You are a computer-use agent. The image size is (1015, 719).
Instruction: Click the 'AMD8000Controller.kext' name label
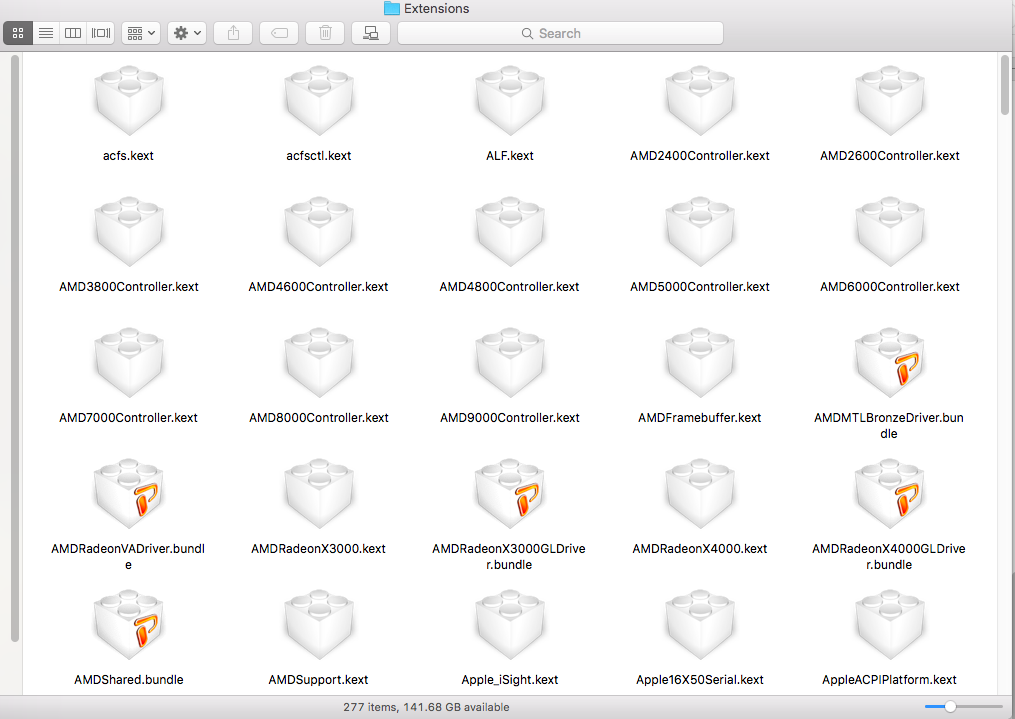tap(319, 417)
